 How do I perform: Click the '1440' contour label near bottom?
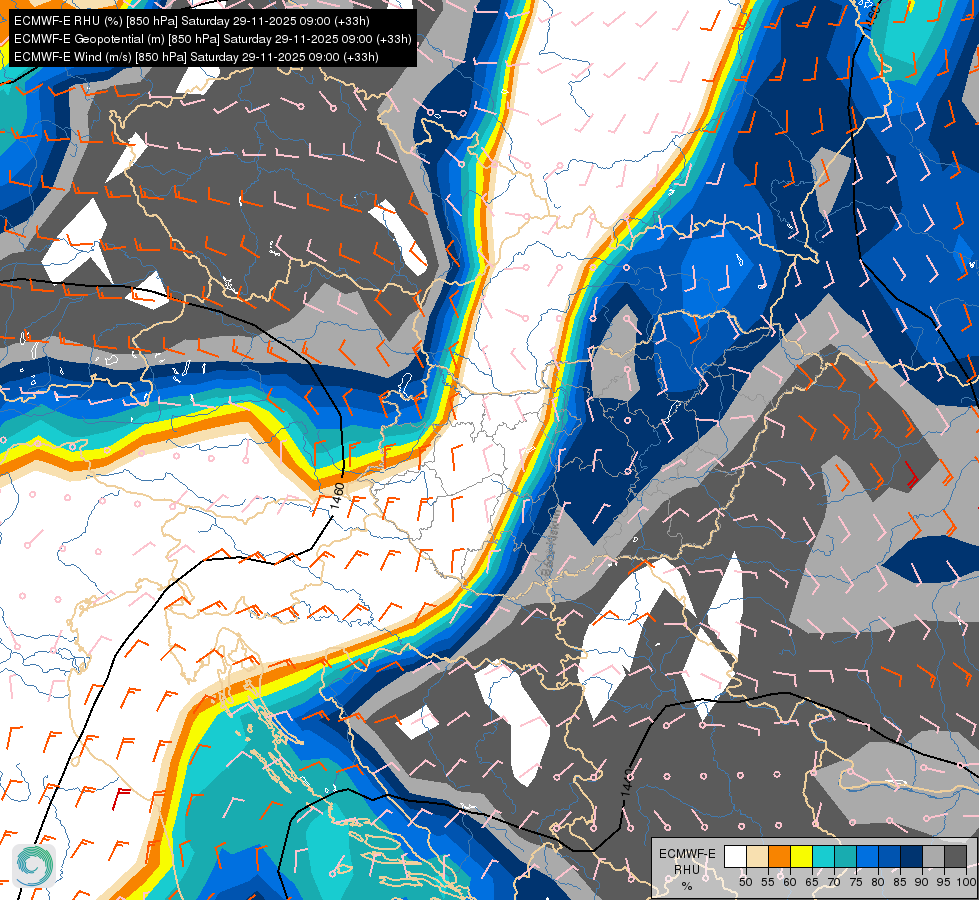point(627,783)
